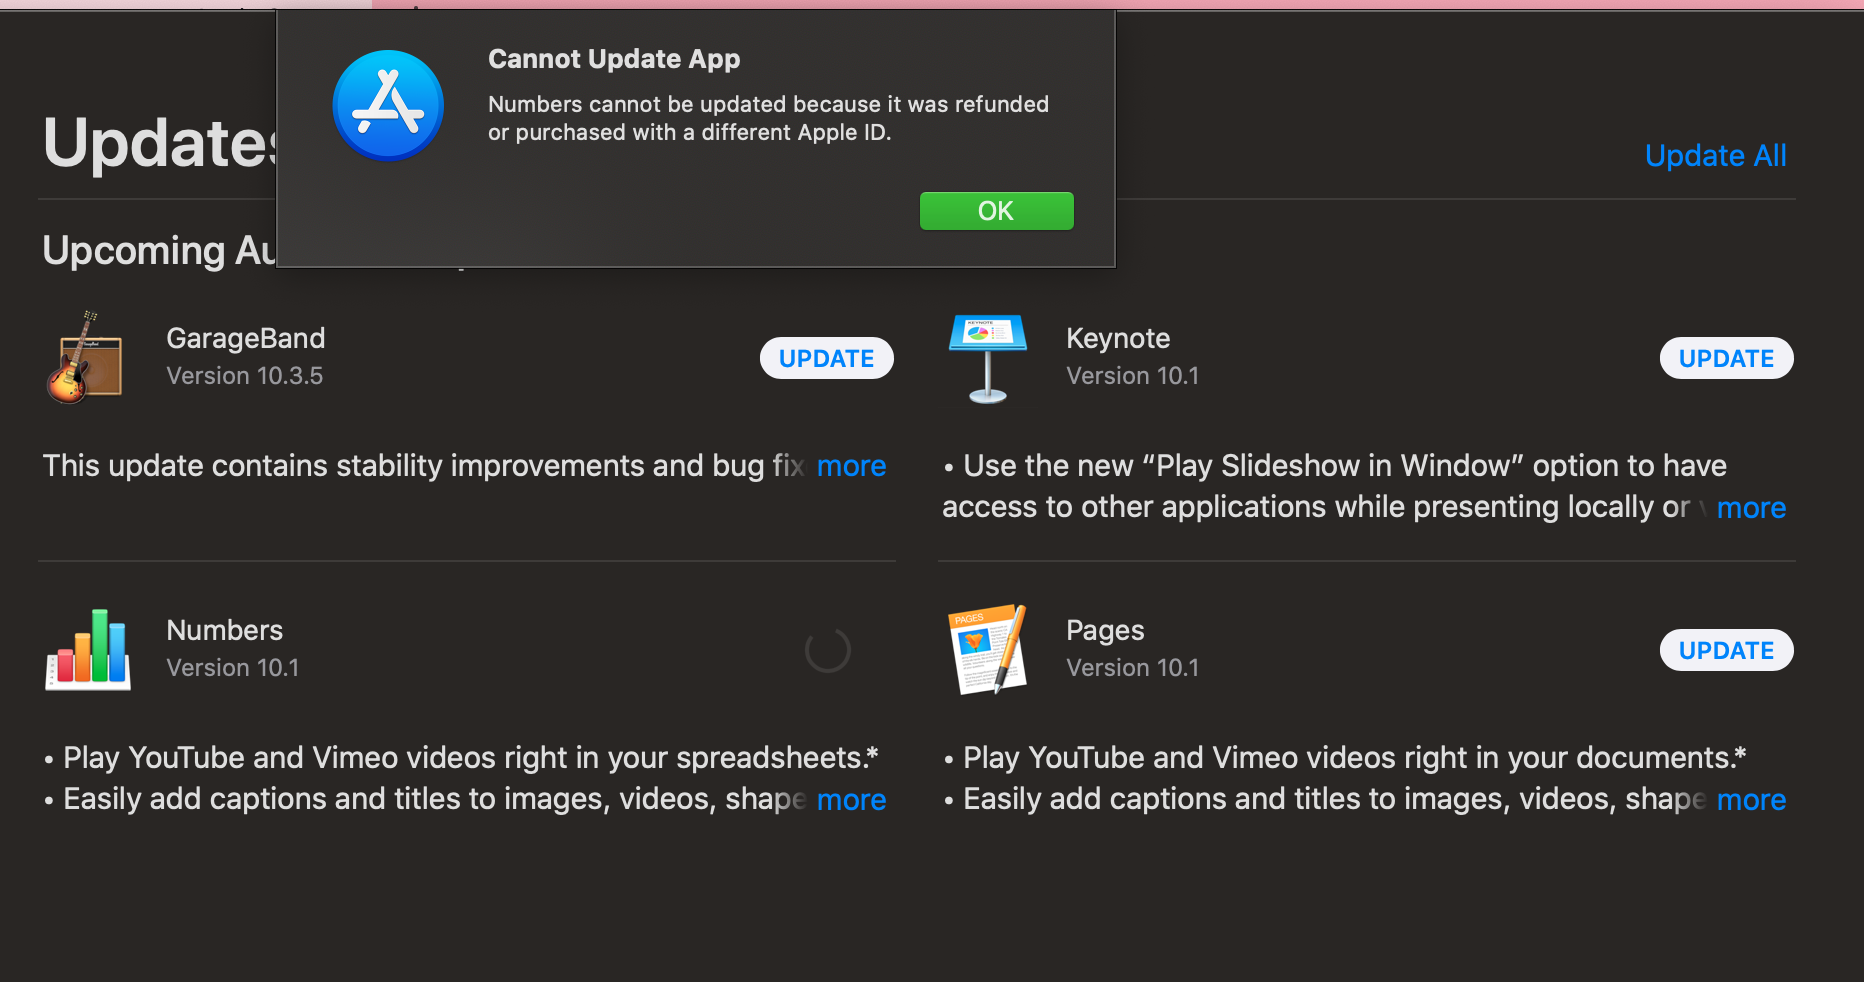Image resolution: width=1864 pixels, height=982 pixels.
Task: Click the Keynote app icon
Action: 988,358
